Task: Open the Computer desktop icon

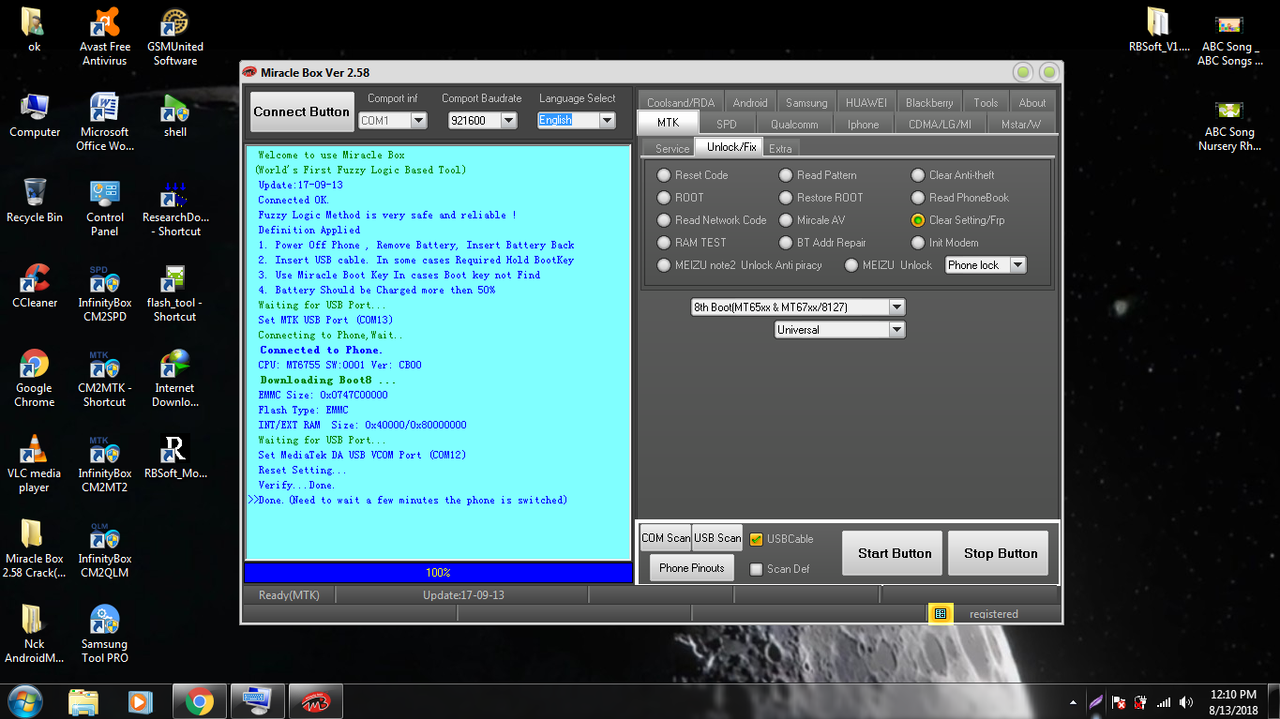Action: (x=35, y=115)
